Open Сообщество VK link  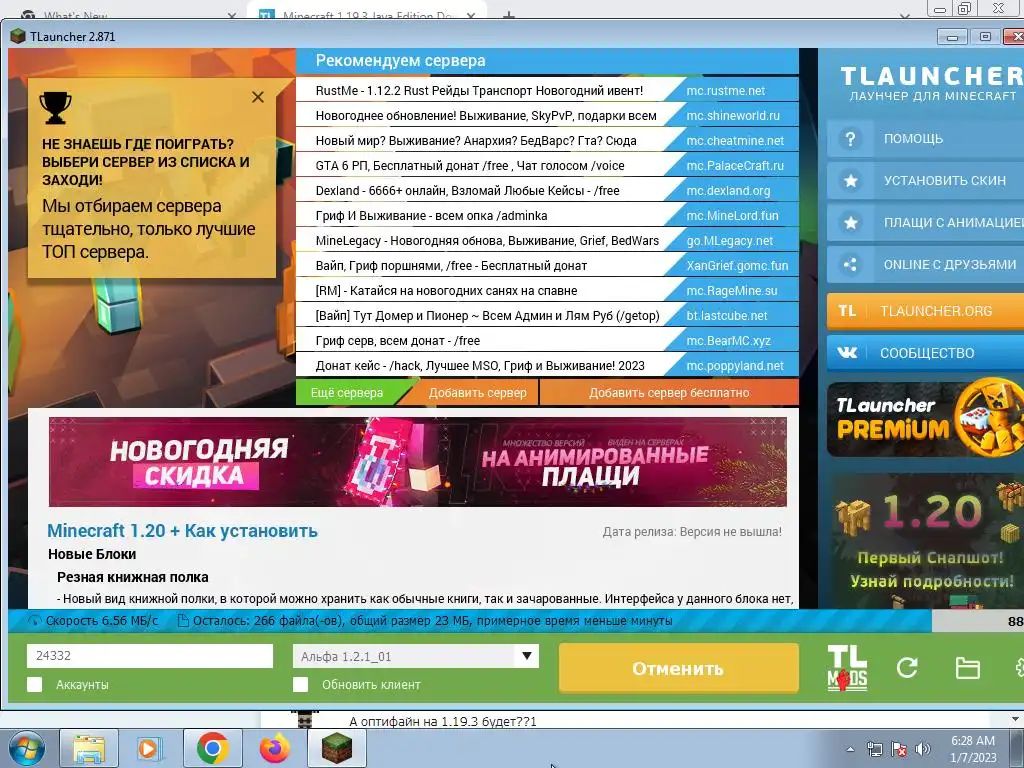click(925, 353)
